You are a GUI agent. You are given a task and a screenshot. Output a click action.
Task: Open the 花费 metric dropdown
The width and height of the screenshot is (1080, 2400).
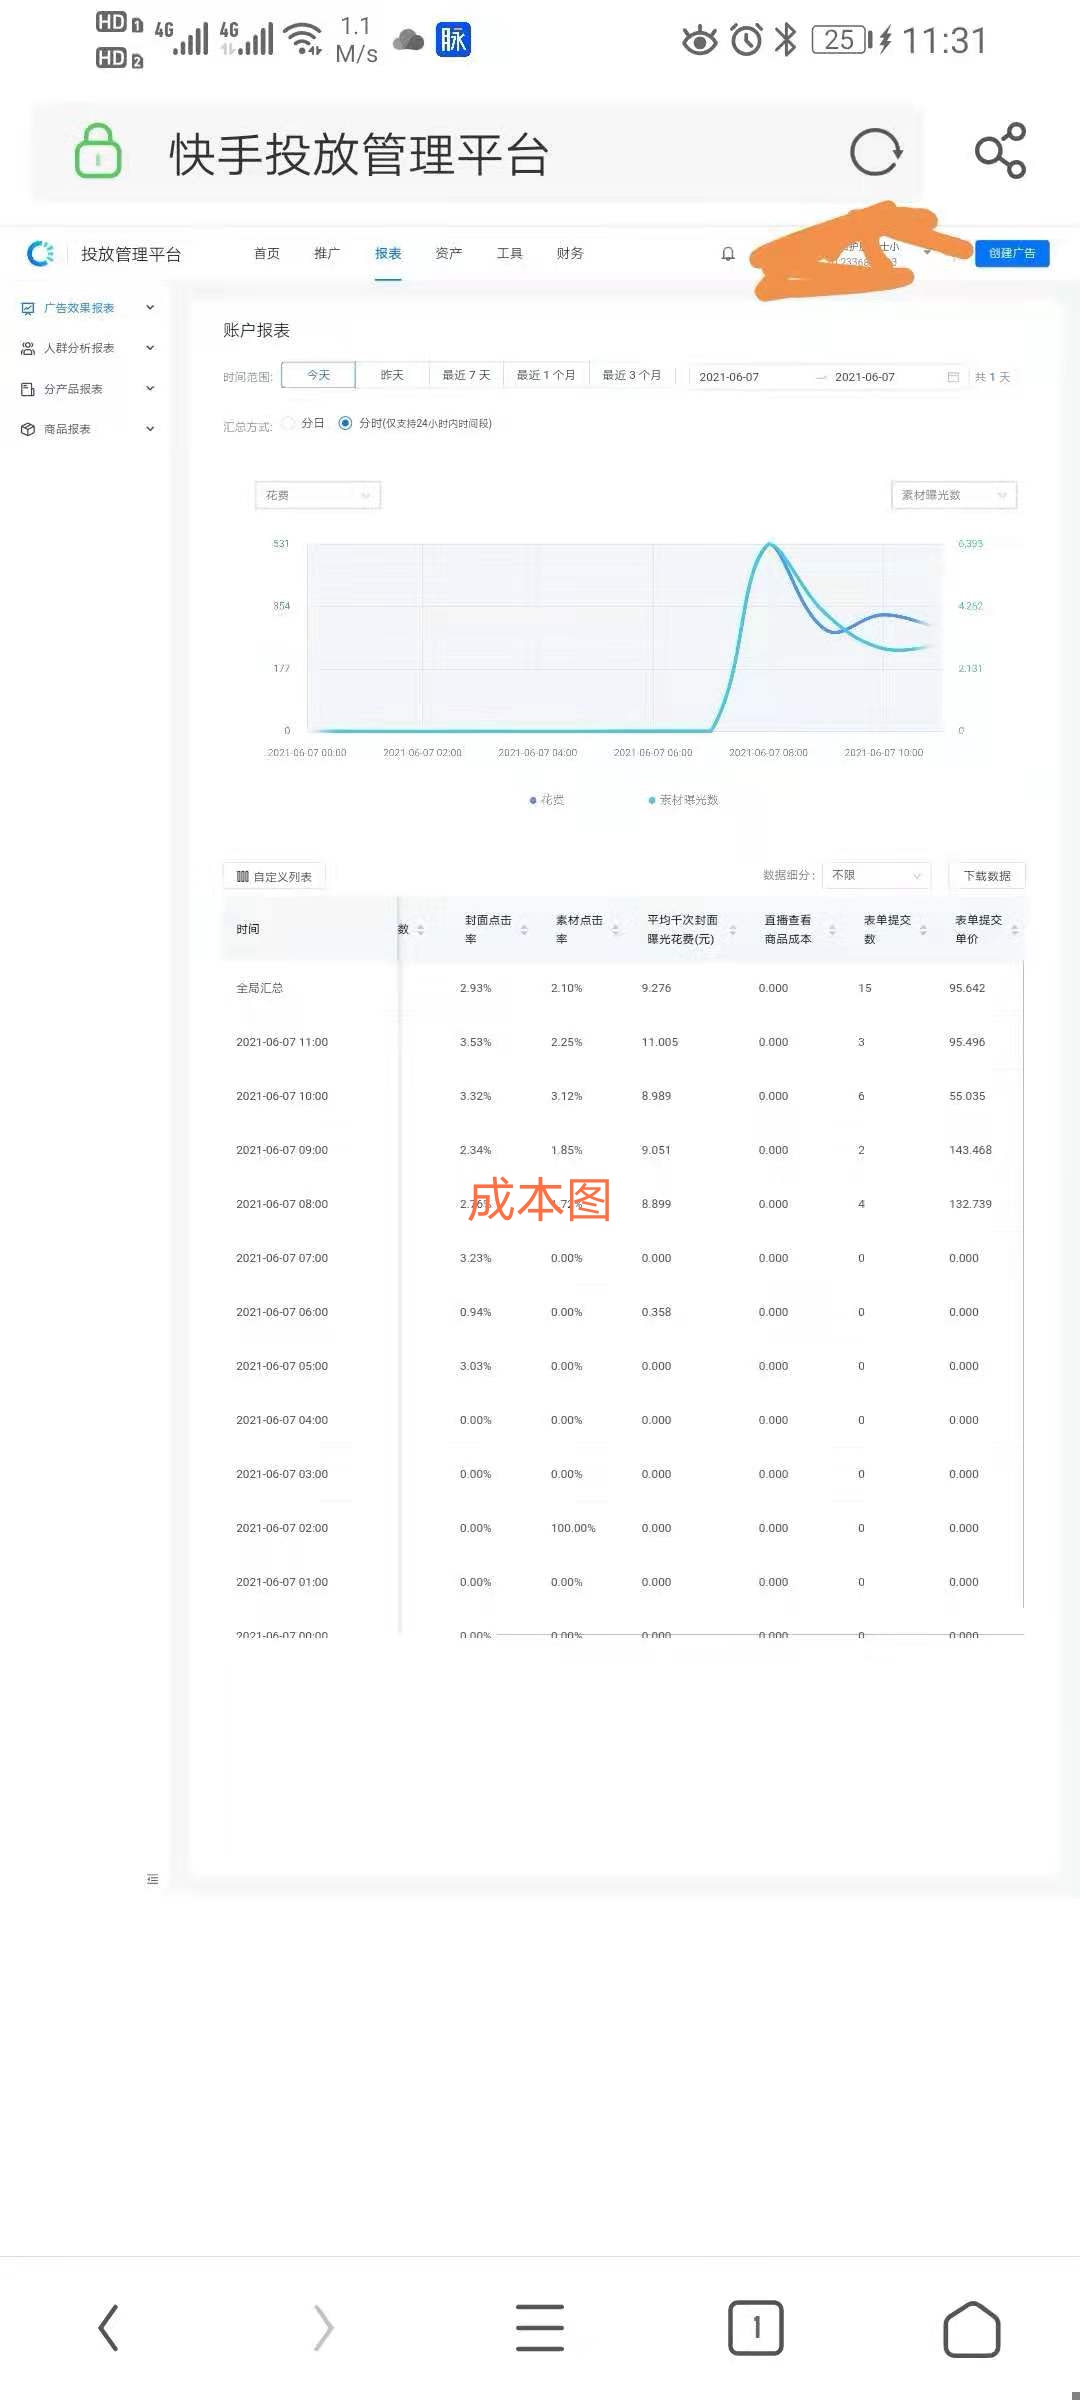[x=318, y=495]
